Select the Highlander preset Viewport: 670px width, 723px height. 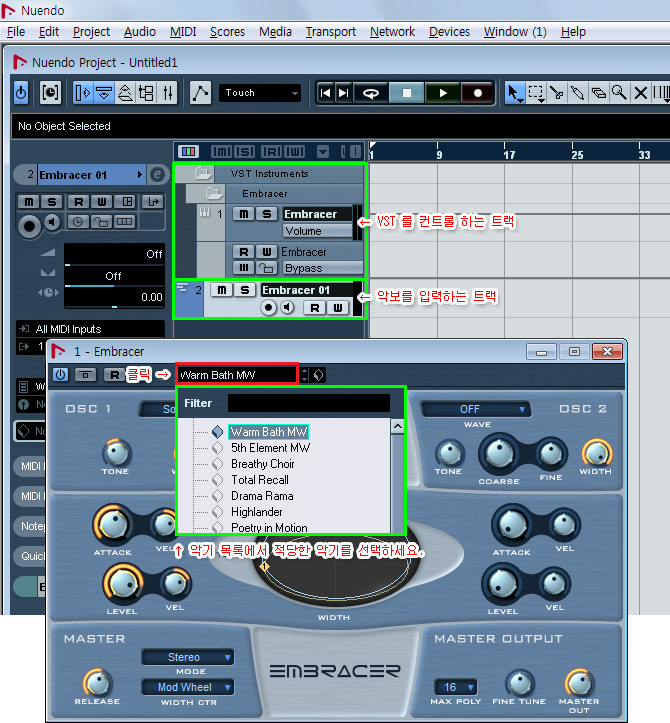257,512
